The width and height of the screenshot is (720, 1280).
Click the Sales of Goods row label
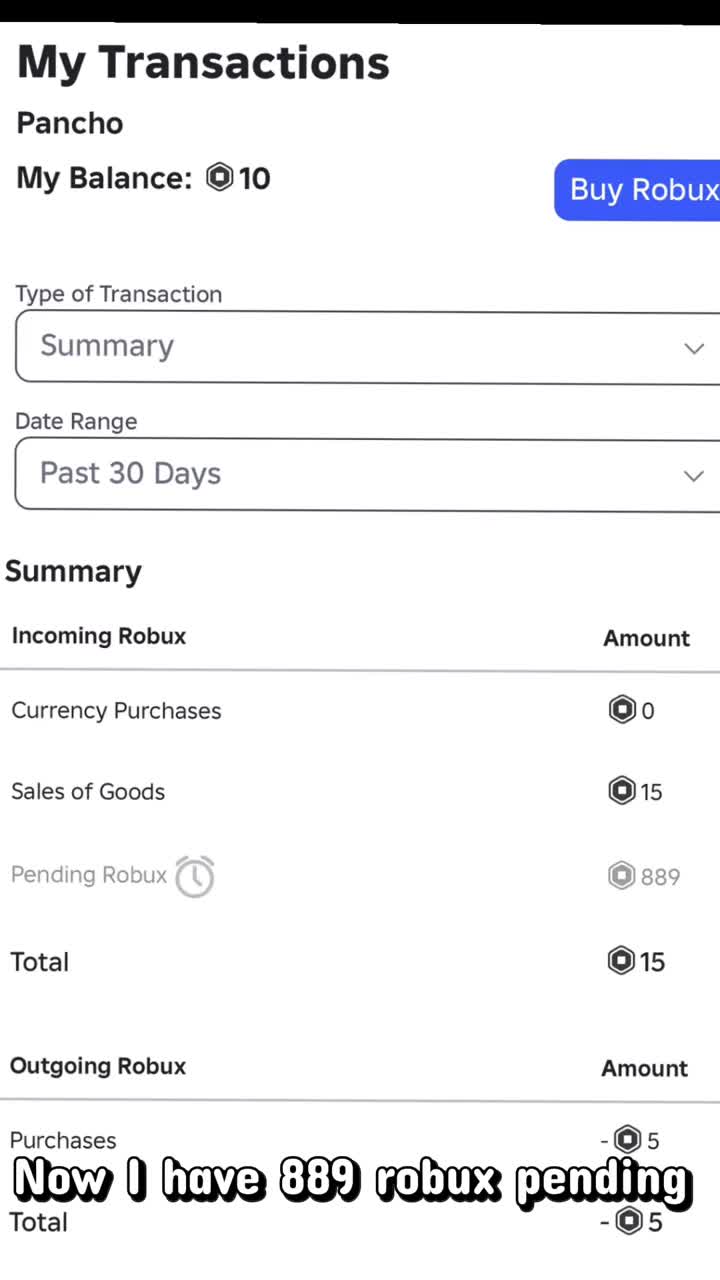88,792
